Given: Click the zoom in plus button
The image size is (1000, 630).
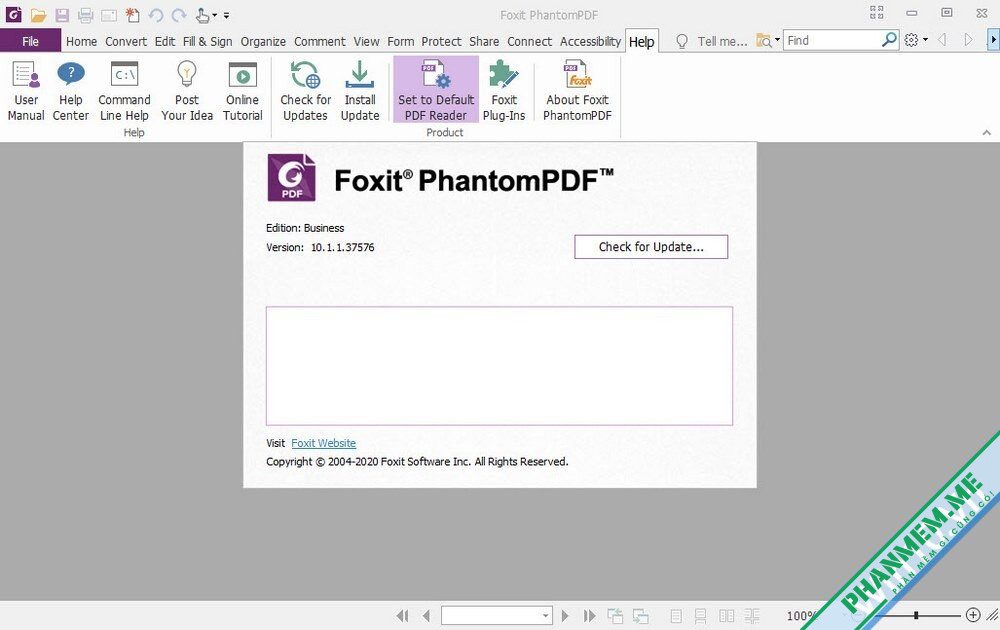Looking at the screenshot, I should tap(973, 615).
